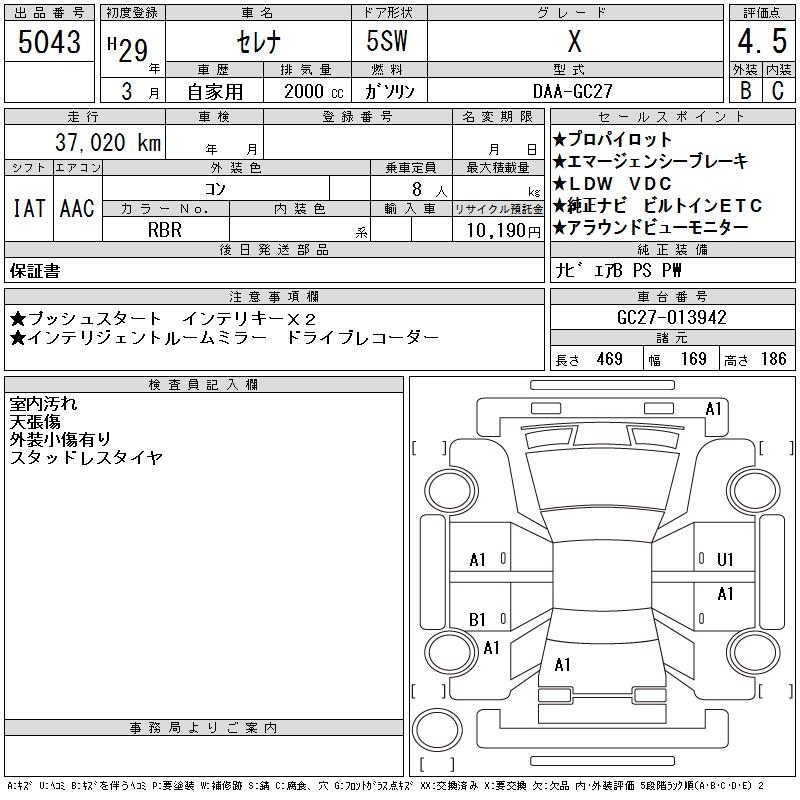This screenshot has height=800, width=800.
Task: Select the exterior color value コン
Action: click(x=215, y=189)
